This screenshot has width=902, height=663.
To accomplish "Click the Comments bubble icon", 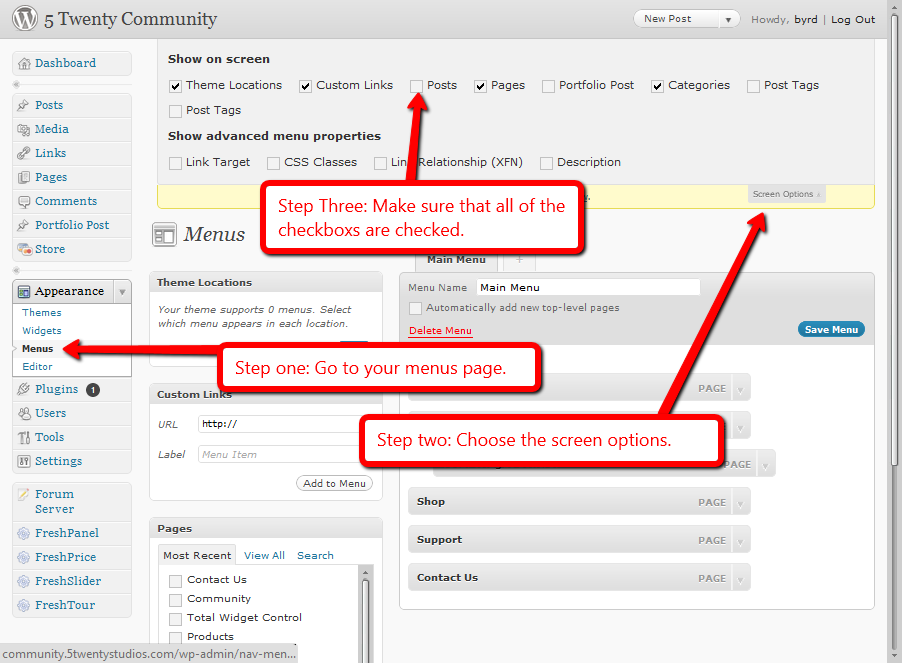I will [24, 201].
